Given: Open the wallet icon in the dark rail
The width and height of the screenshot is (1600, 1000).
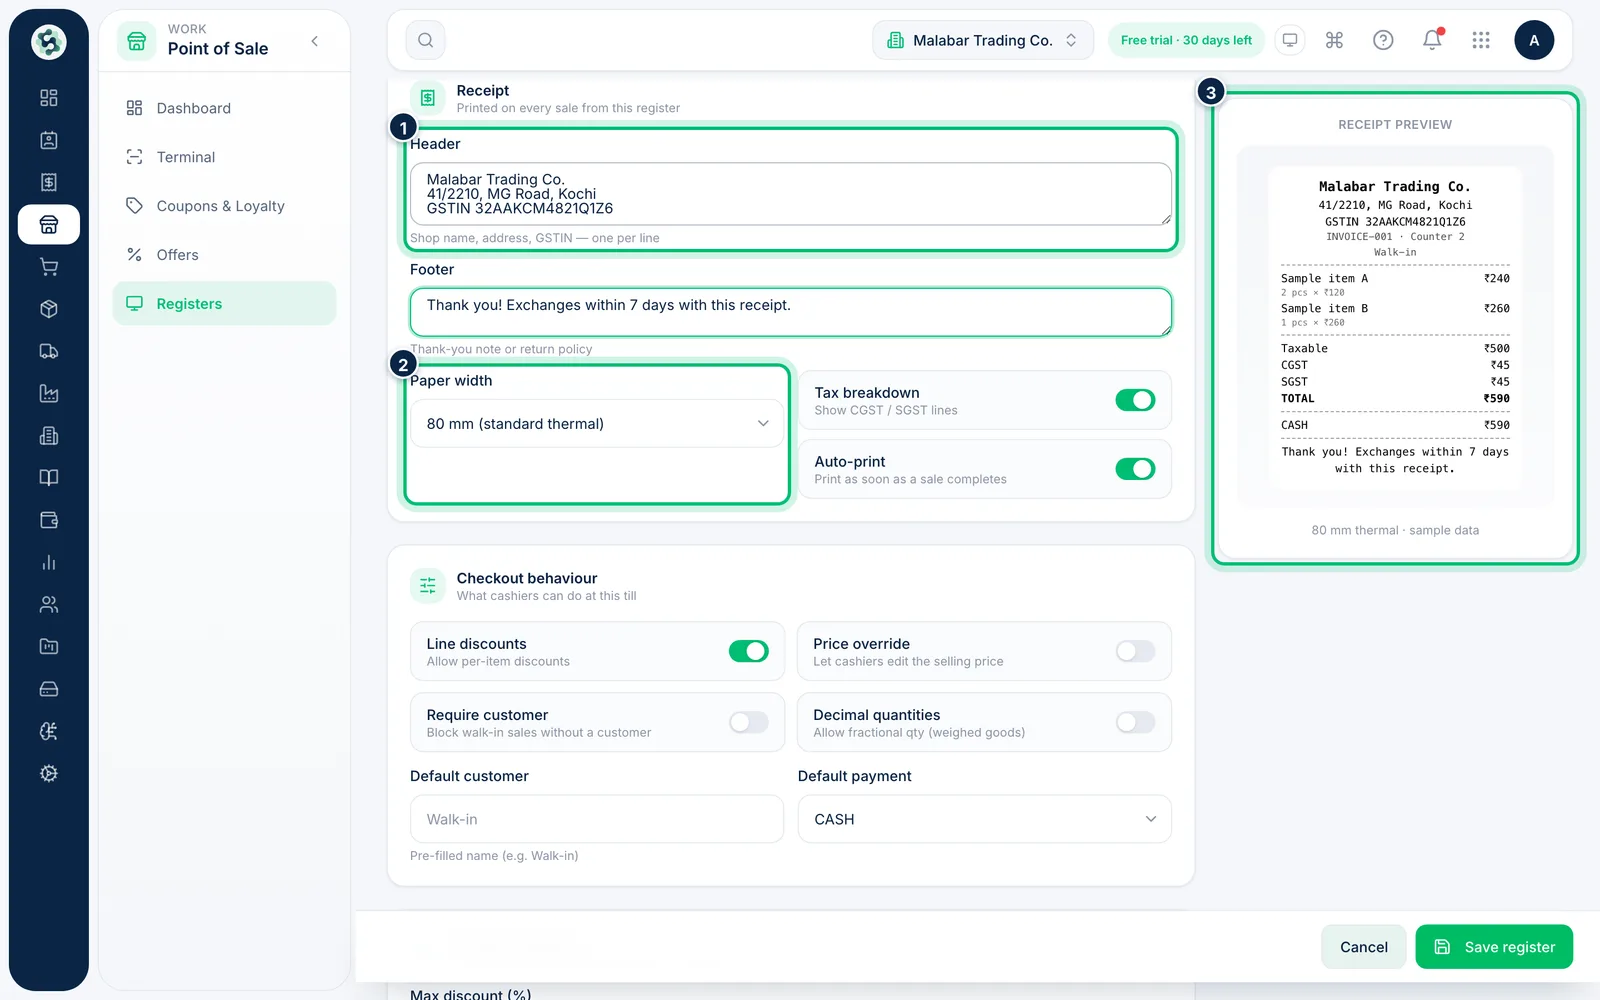Looking at the screenshot, I should [x=48, y=520].
